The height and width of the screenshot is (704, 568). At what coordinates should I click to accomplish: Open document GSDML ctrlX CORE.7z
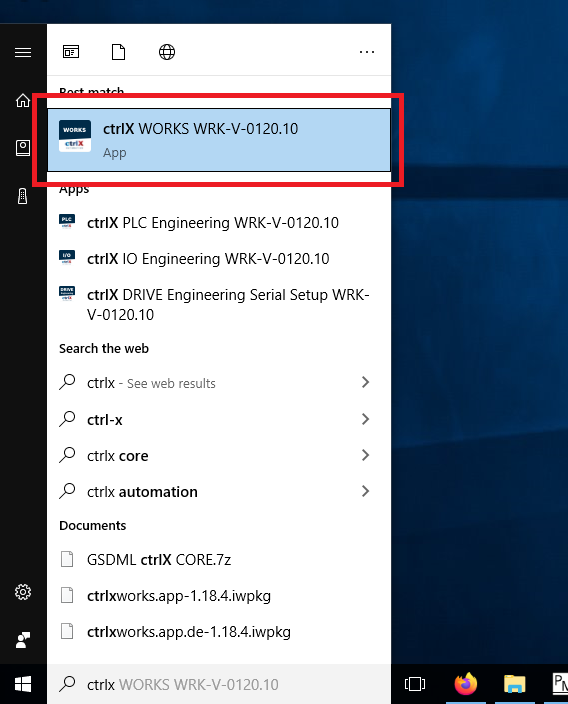(219, 559)
